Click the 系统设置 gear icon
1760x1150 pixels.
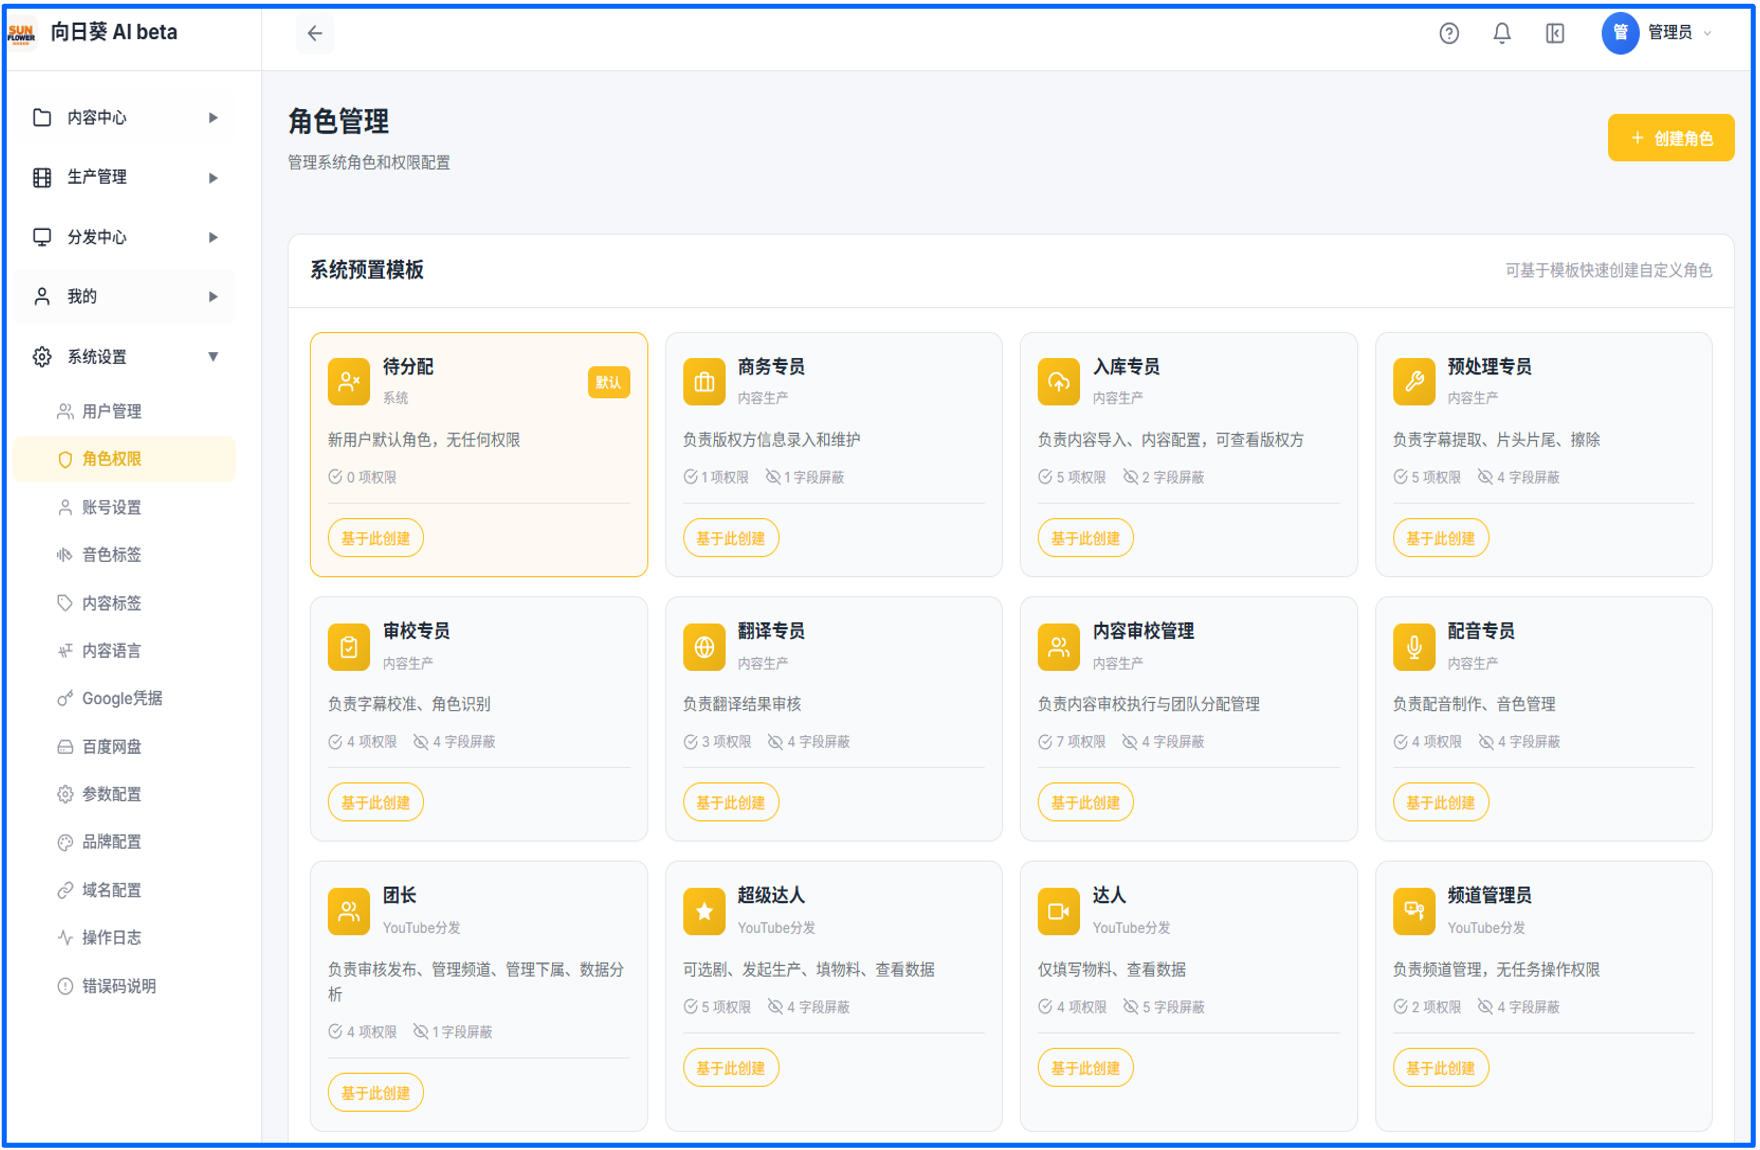42,357
